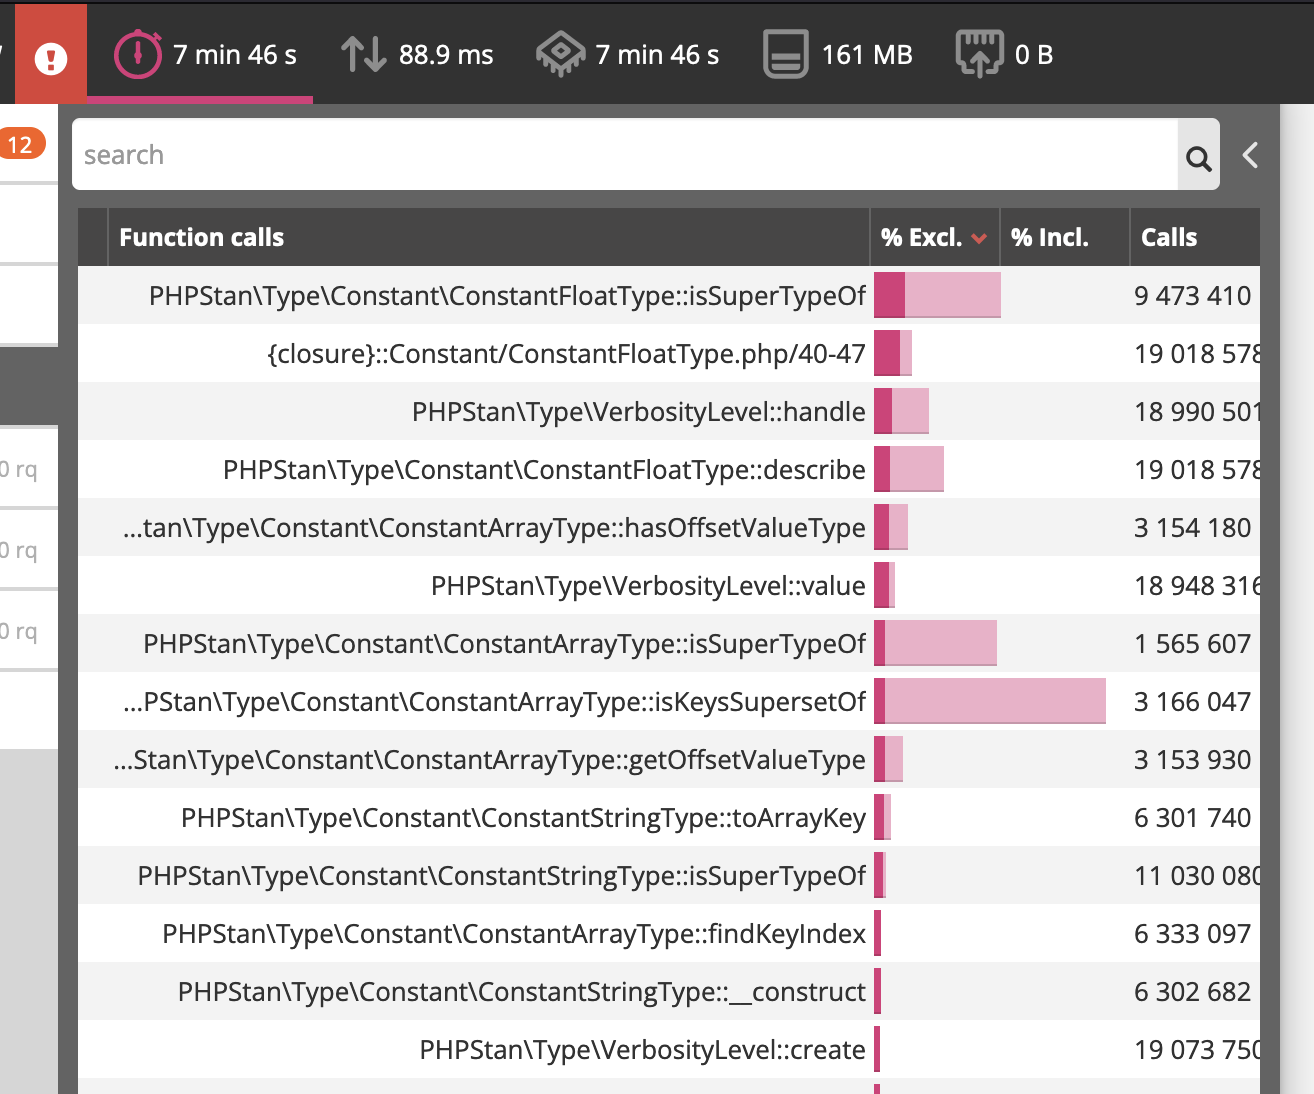The image size is (1314, 1094).
Task: Click the 6 333 097 calls value
Action: pyautogui.click(x=1192, y=934)
